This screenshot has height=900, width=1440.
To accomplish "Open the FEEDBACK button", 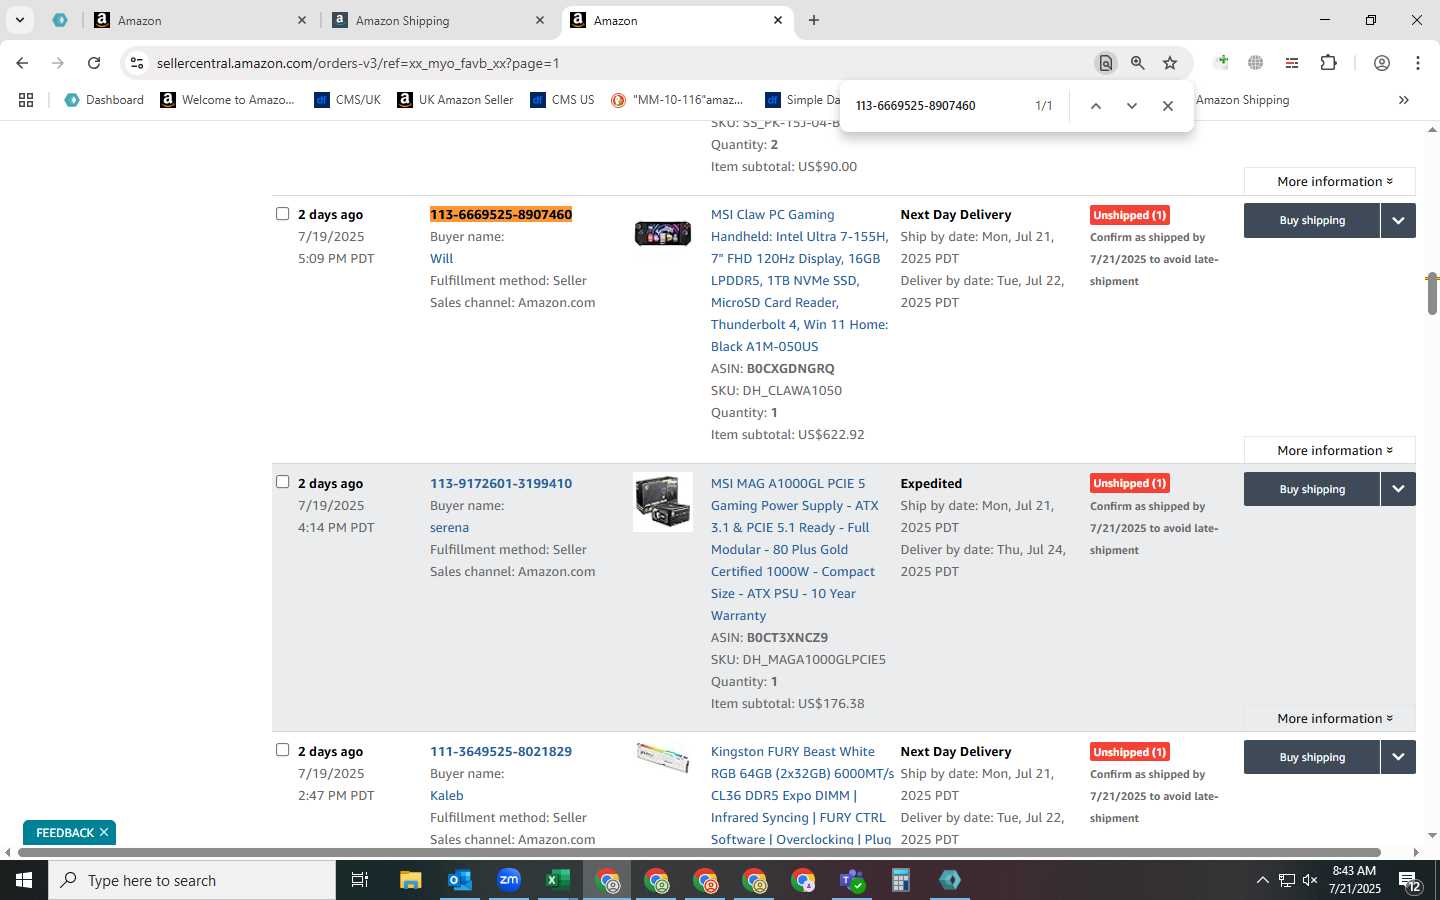I will [x=64, y=833].
